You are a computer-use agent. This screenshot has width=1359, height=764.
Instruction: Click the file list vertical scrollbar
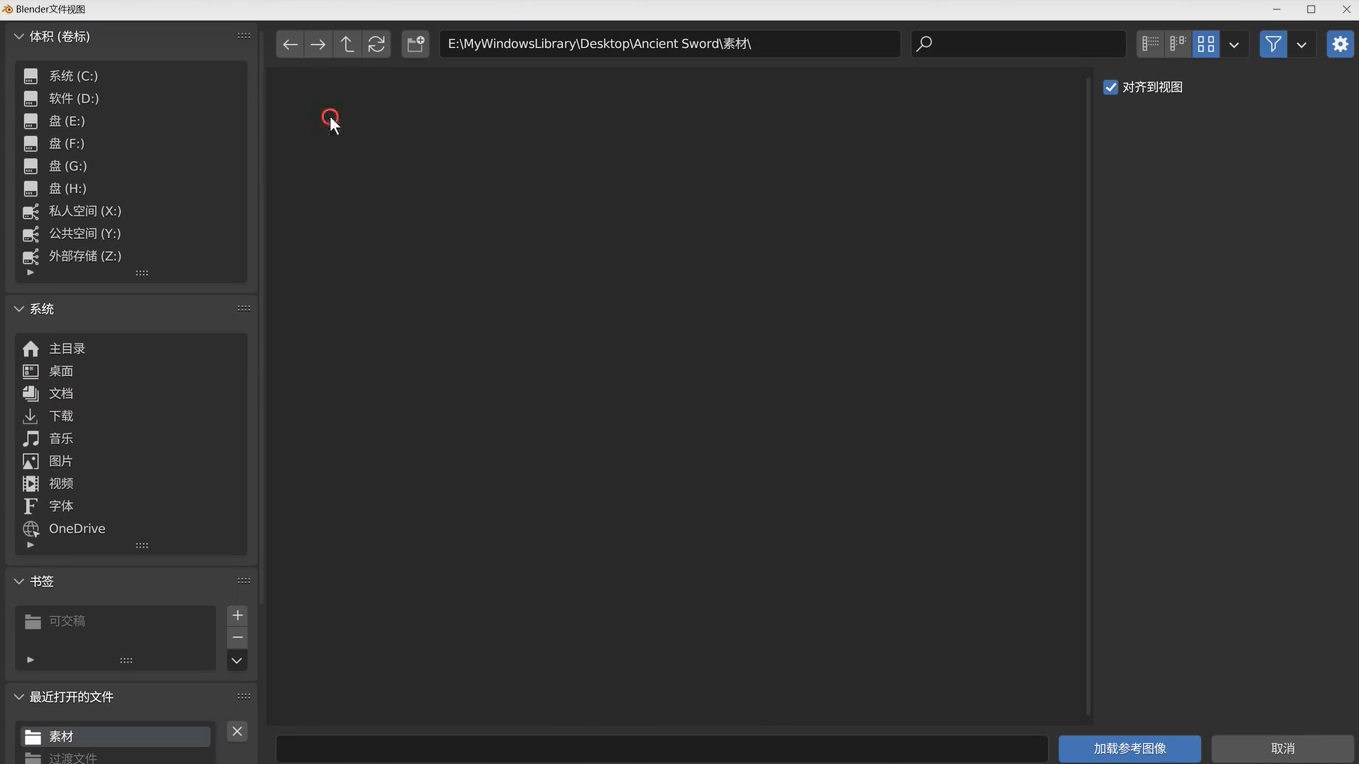pos(1088,396)
